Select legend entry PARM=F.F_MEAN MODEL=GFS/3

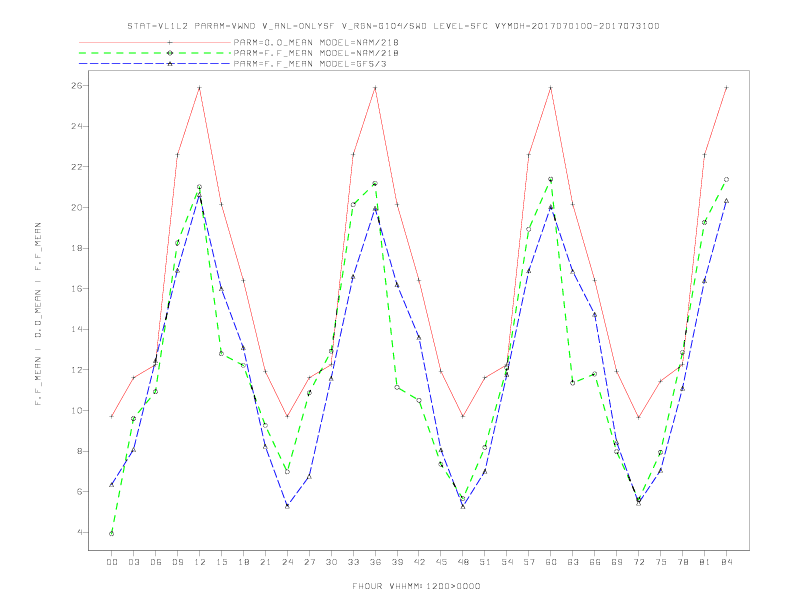point(310,64)
